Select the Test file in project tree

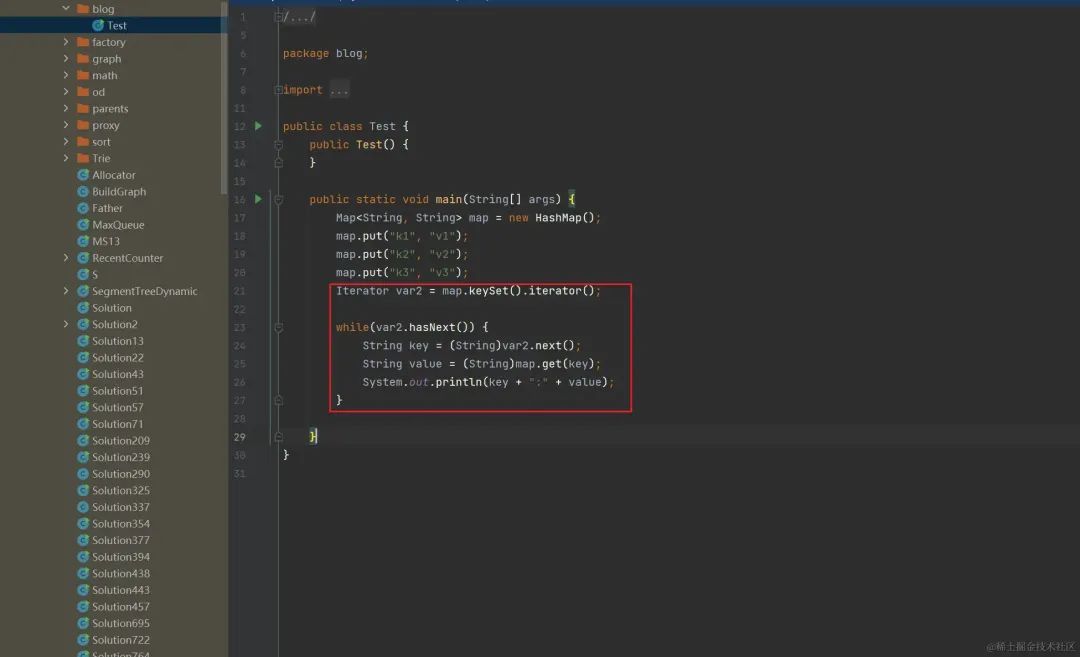click(116, 26)
